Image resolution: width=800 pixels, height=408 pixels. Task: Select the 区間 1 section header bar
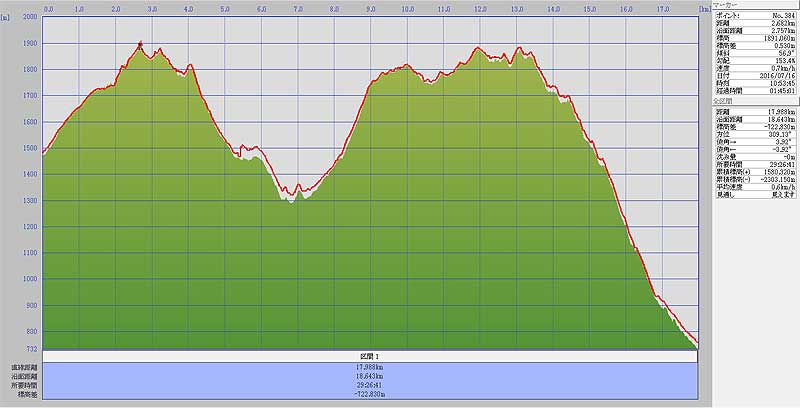[x=370, y=356]
